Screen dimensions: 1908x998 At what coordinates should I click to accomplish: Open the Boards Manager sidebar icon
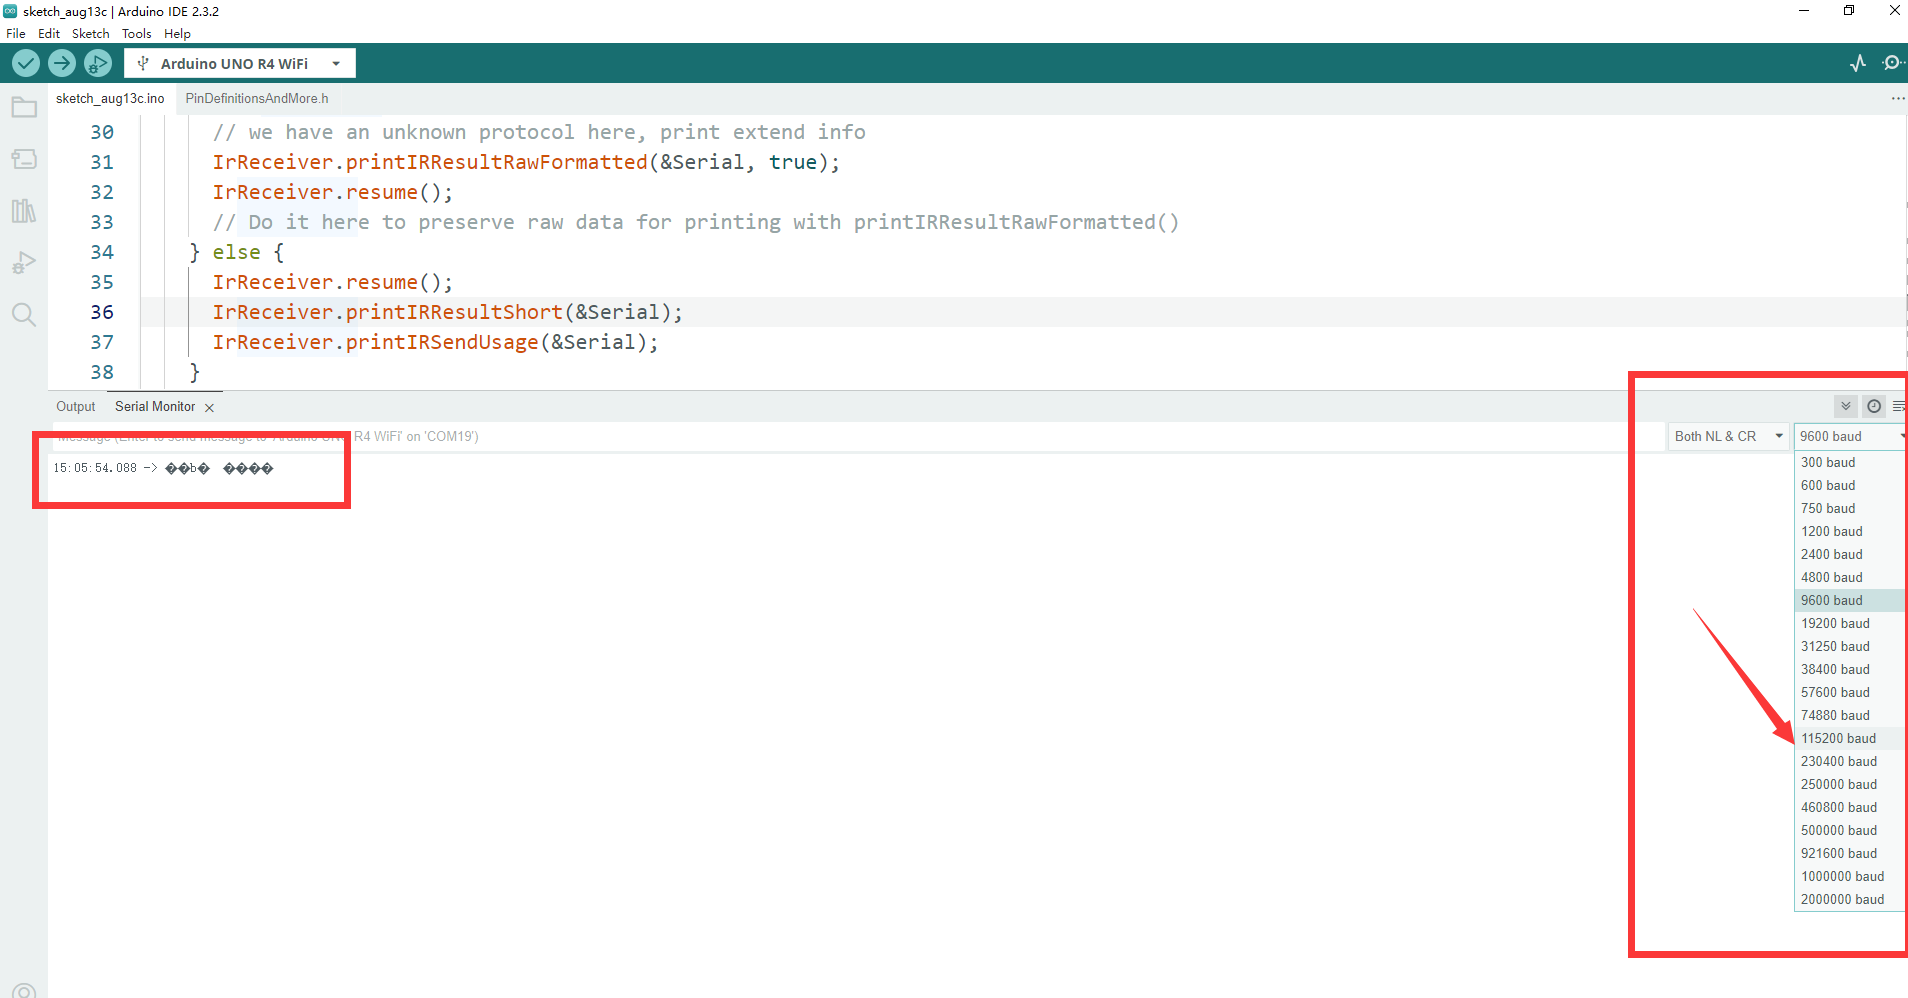tap(24, 159)
